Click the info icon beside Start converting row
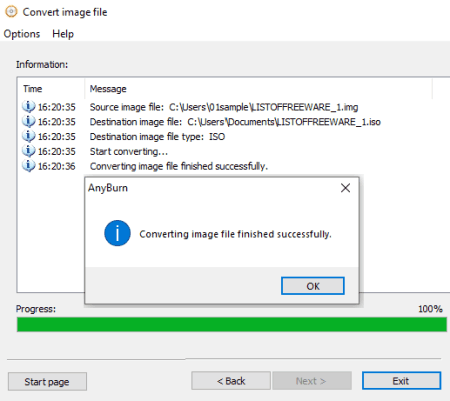450x401 pixels. [x=29, y=151]
